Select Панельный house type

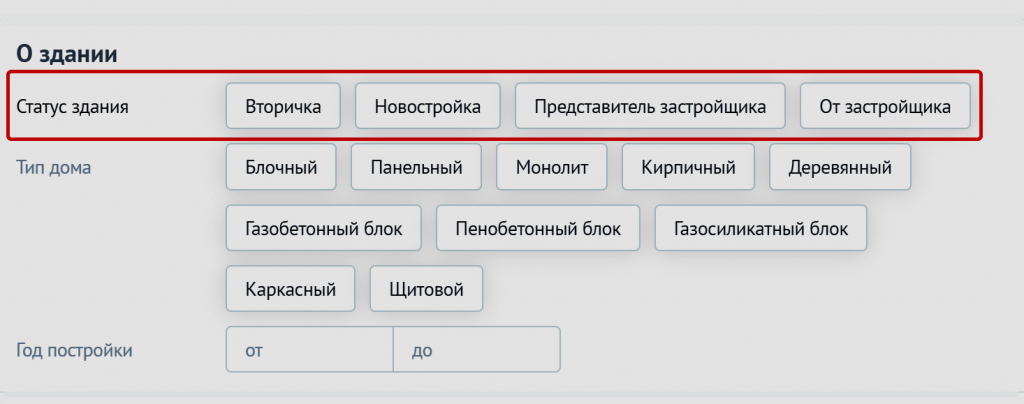pos(416,167)
